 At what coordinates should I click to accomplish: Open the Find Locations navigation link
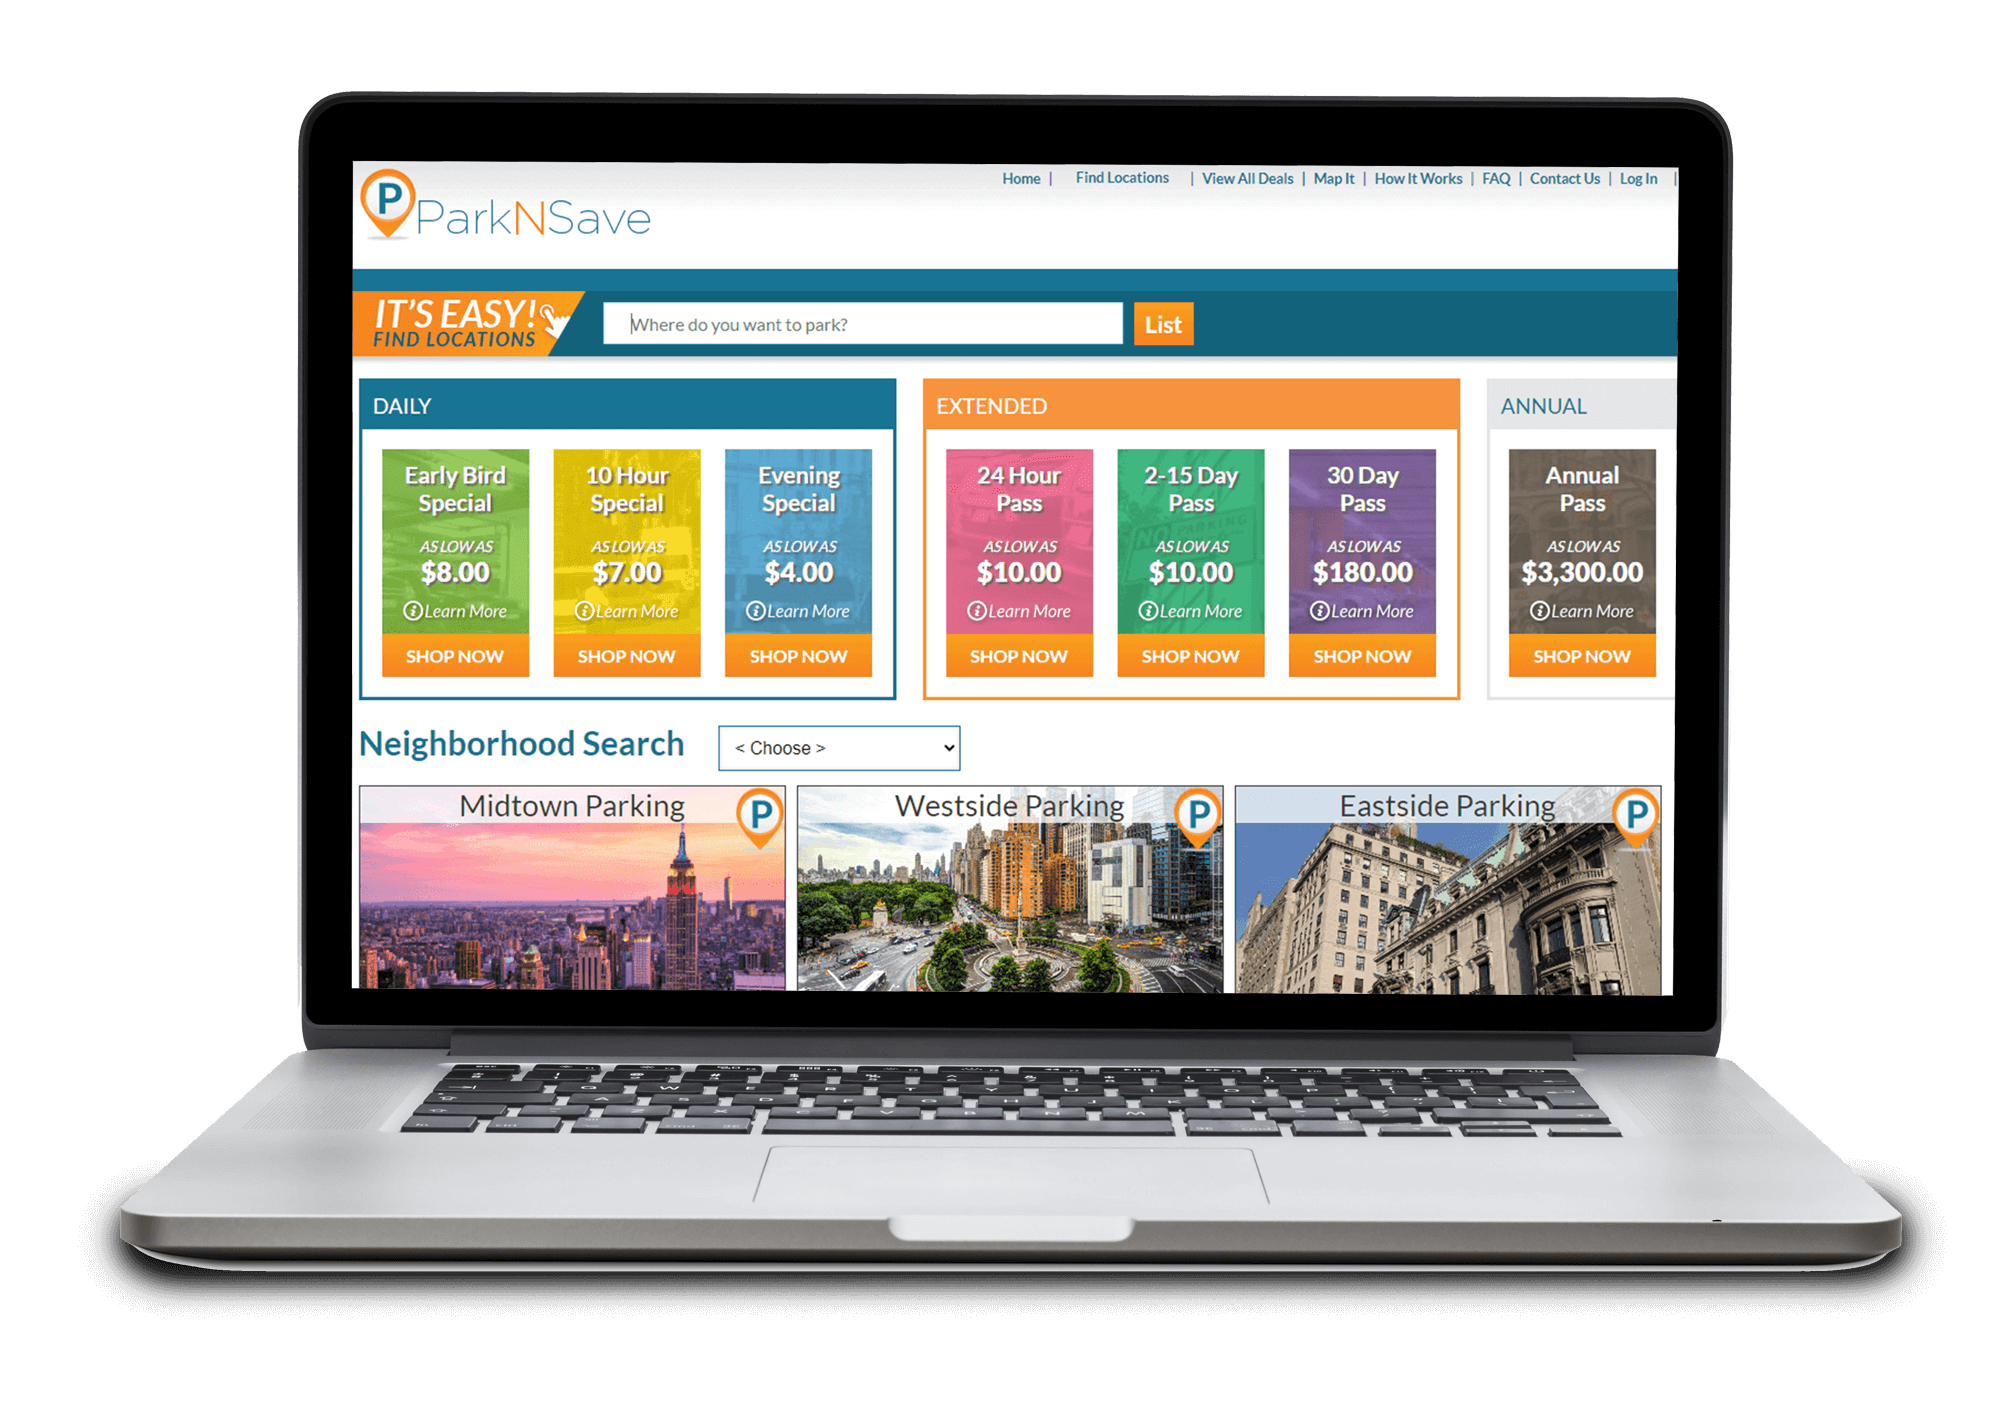pyautogui.click(x=1125, y=180)
